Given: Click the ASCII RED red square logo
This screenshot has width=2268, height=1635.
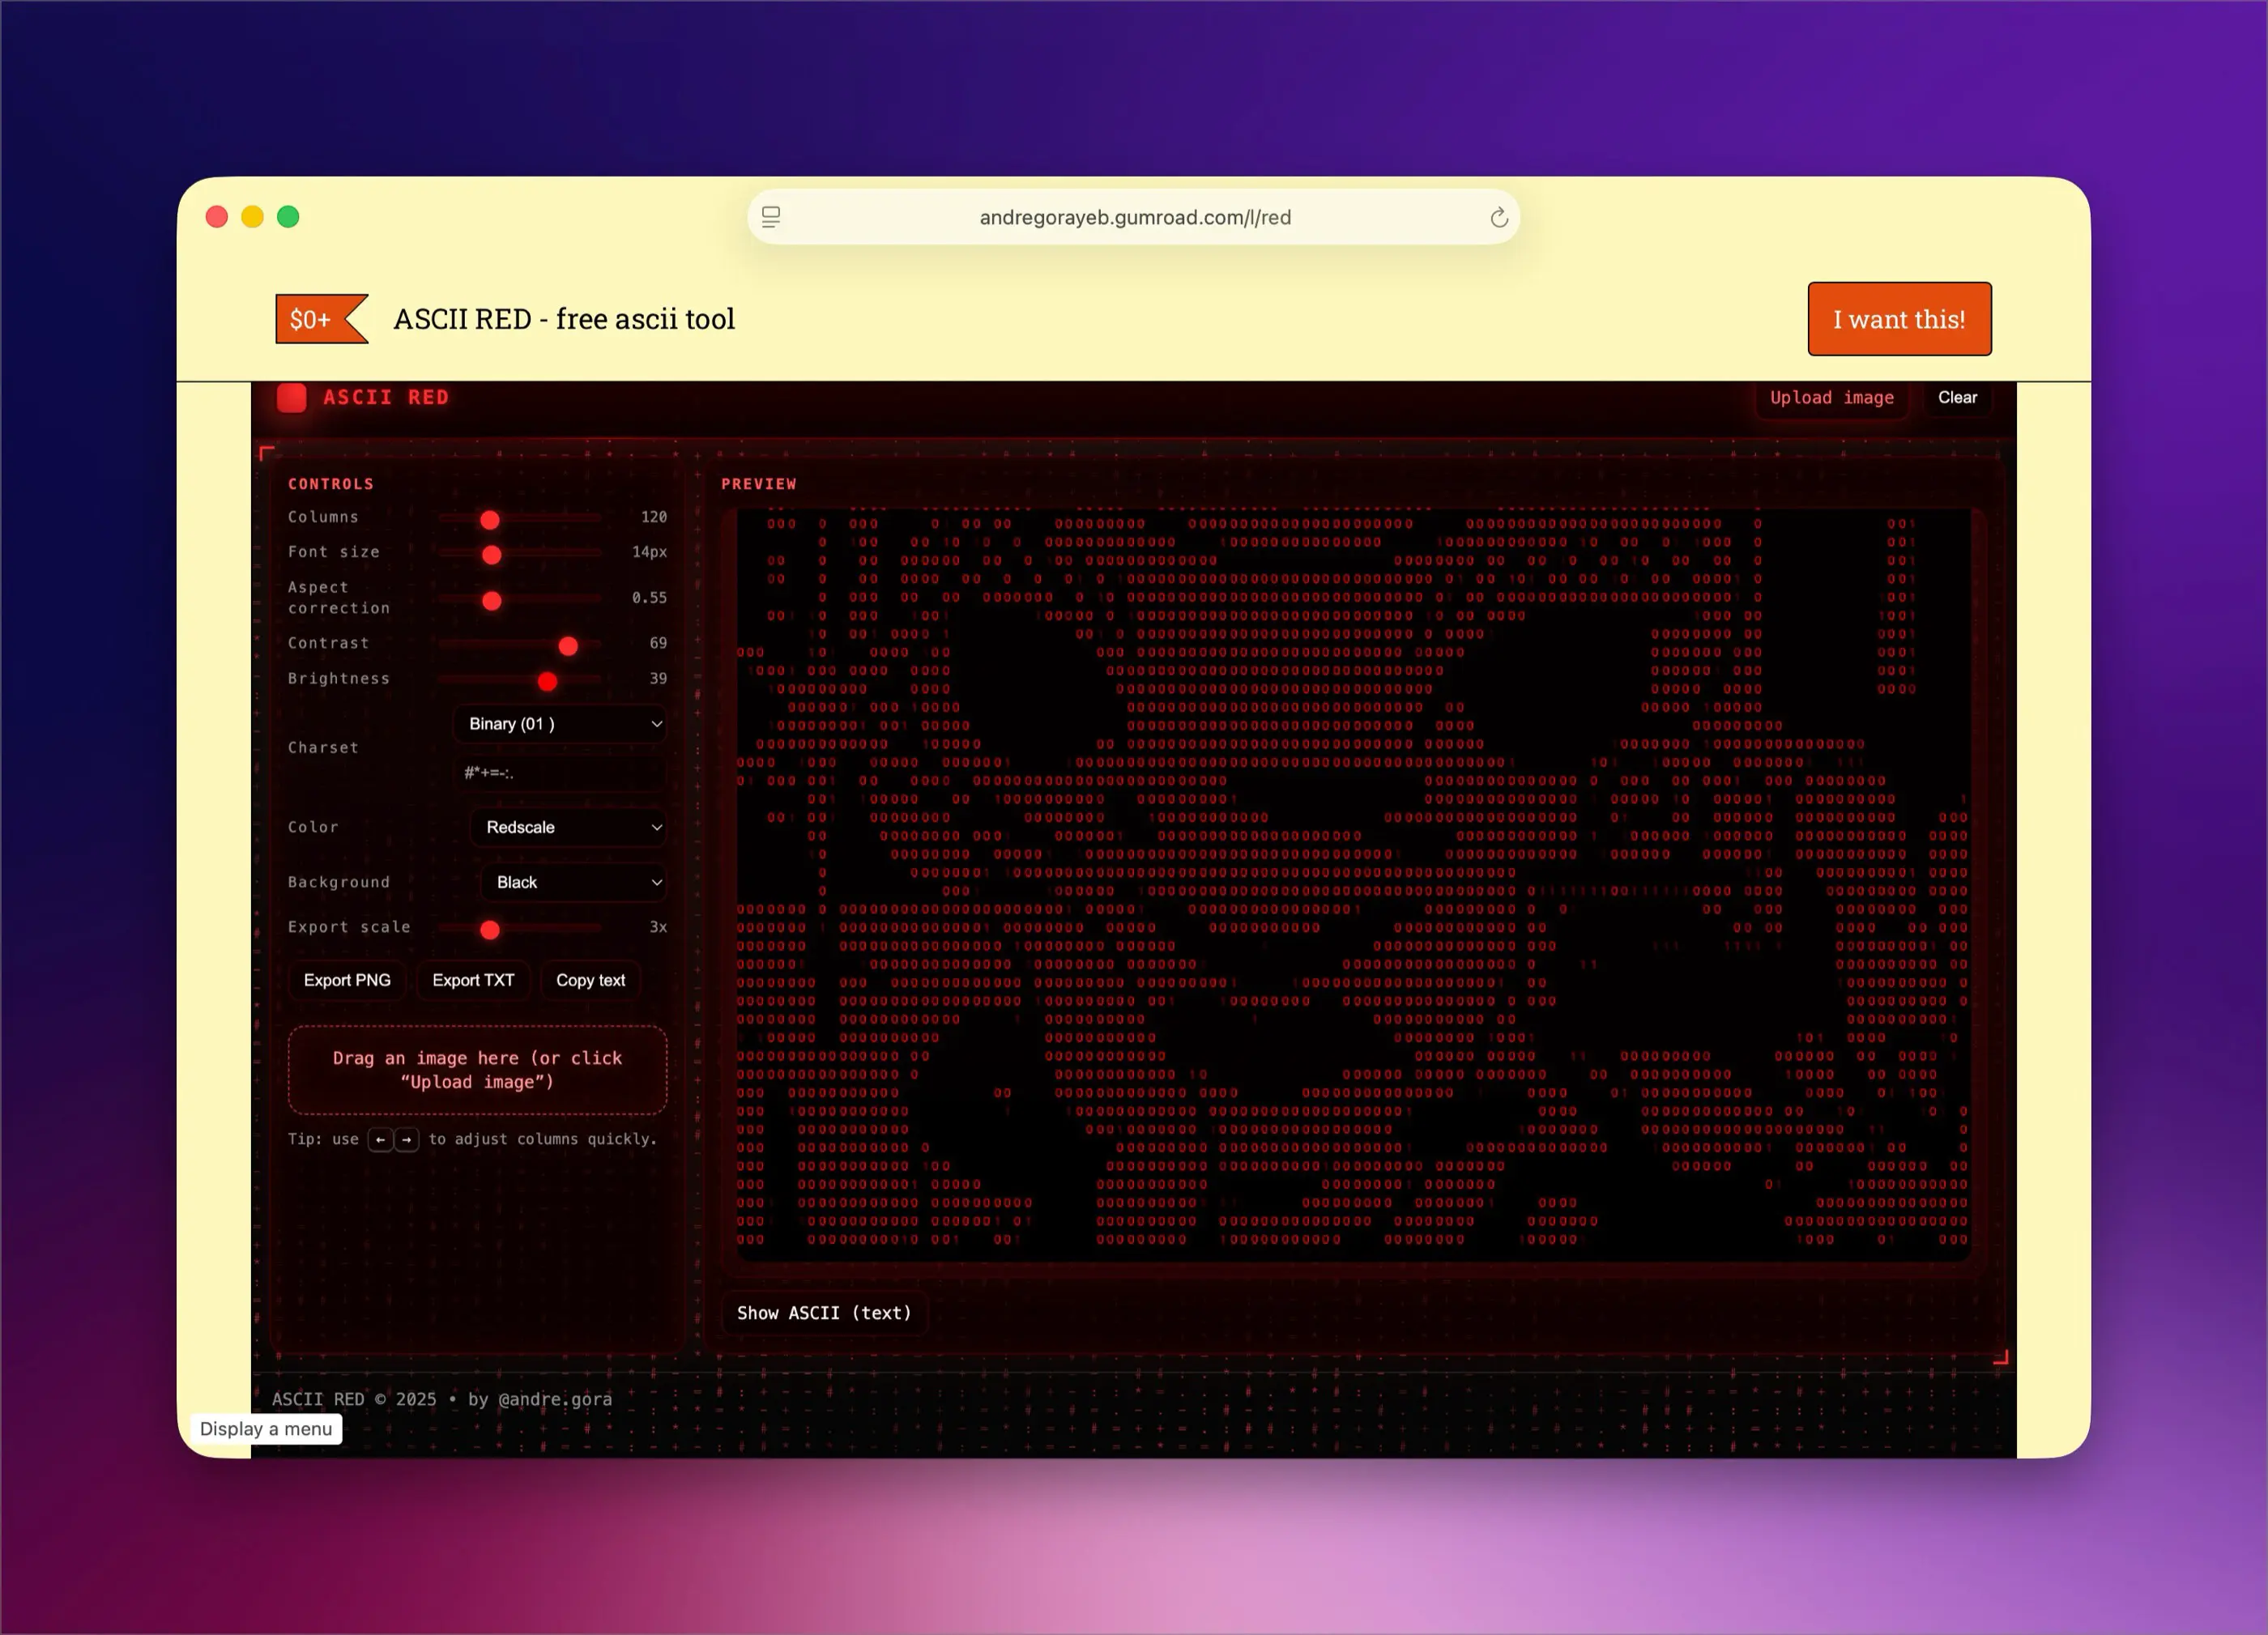Looking at the screenshot, I should pos(292,398).
